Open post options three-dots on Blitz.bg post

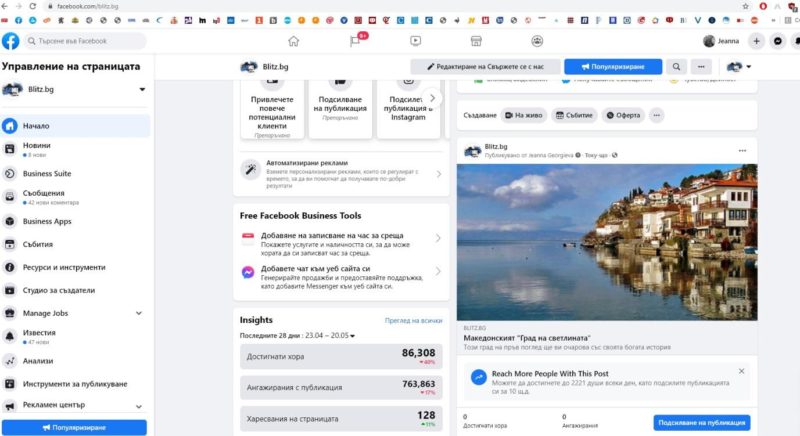click(x=742, y=151)
